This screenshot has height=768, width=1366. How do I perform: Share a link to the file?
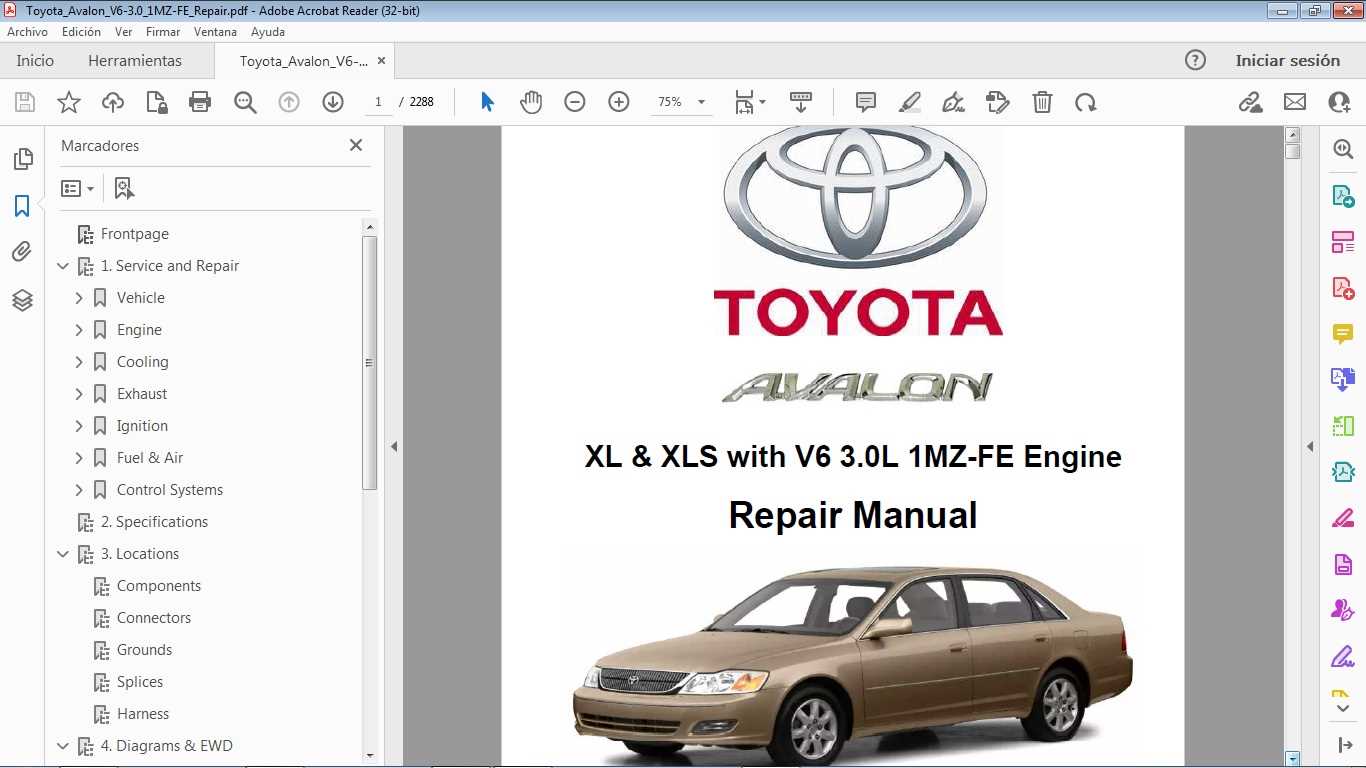pos(1250,102)
